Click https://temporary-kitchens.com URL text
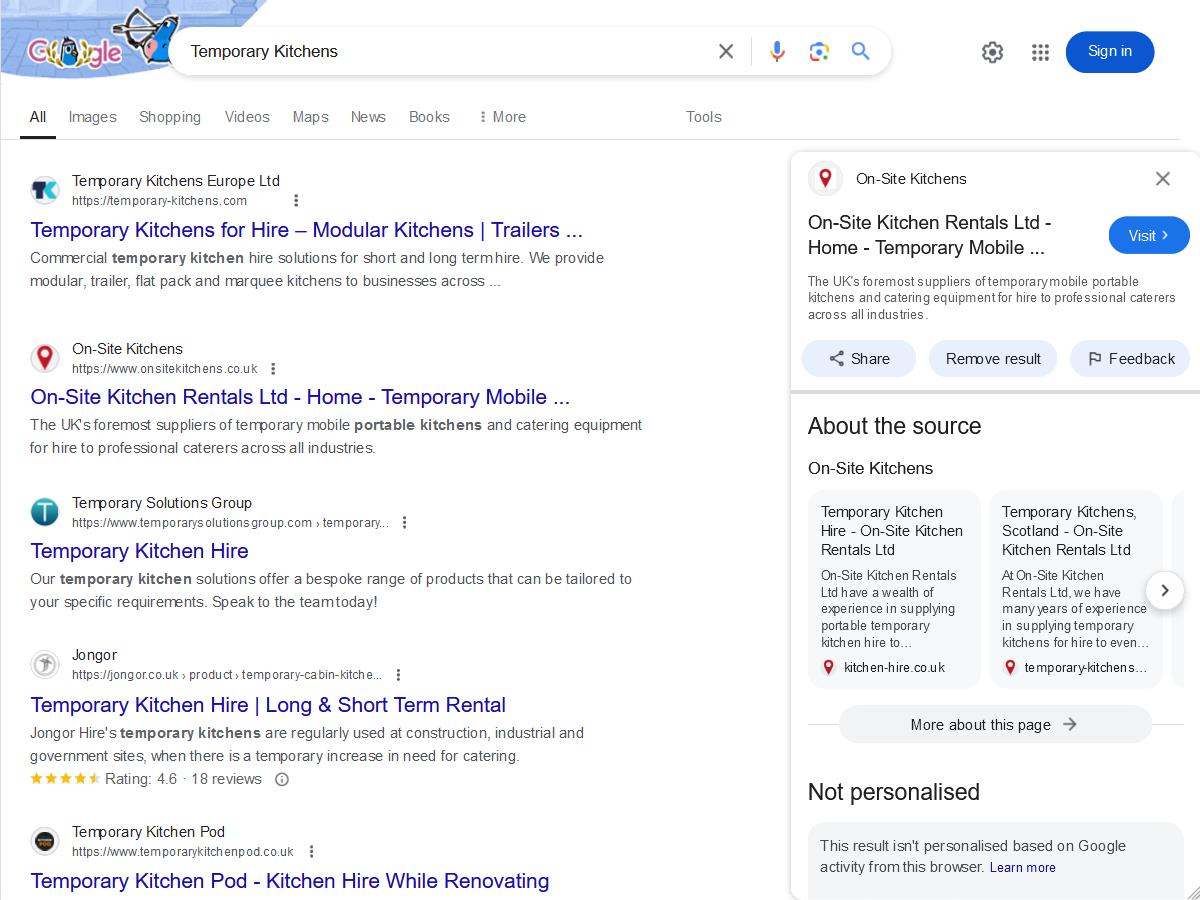1200x900 pixels. [x=159, y=201]
